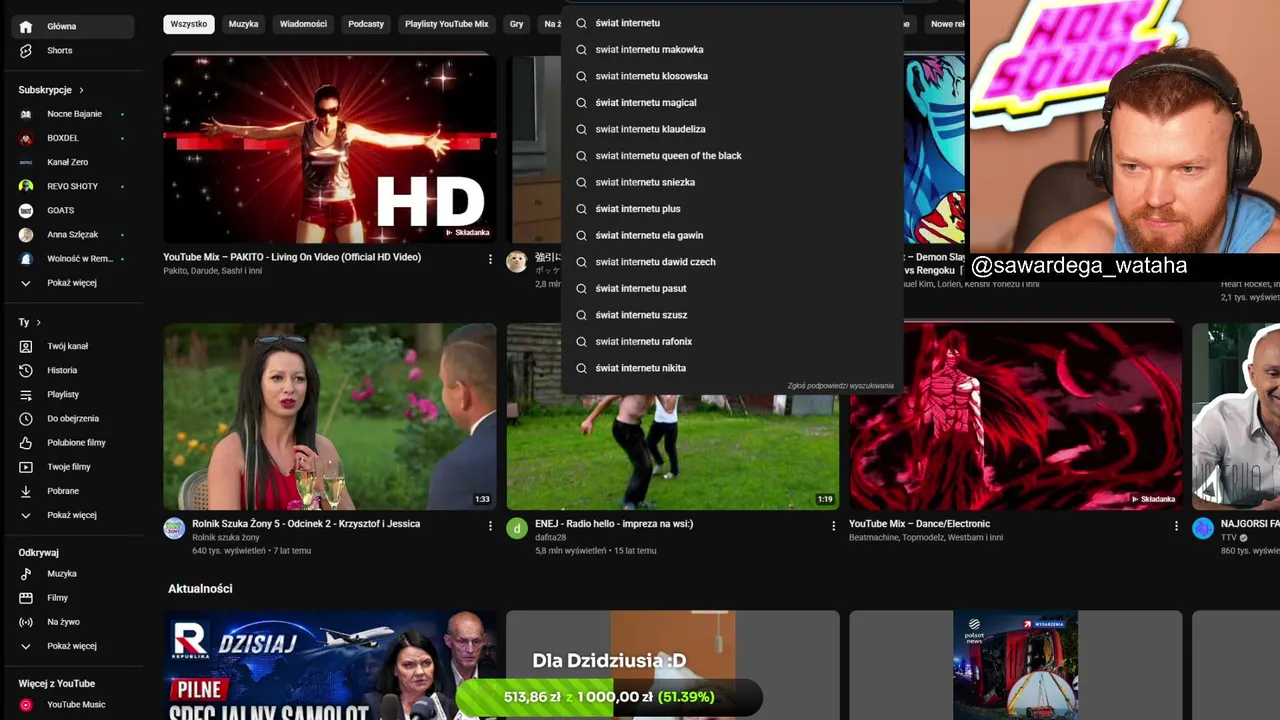
Task: Open menu for PAKITO YouTube Mix video
Action: pyautogui.click(x=490, y=259)
